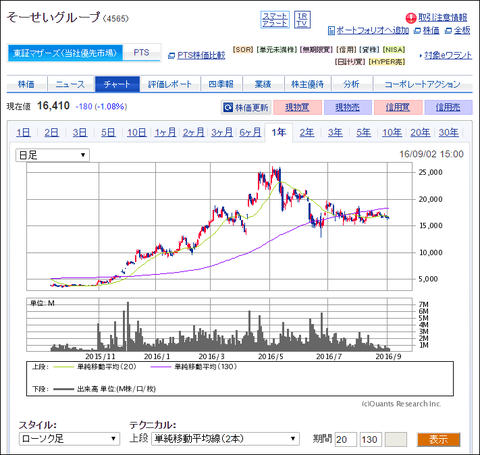Select 2年 chart period
The height and width of the screenshot is (455, 480).
(x=307, y=133)
